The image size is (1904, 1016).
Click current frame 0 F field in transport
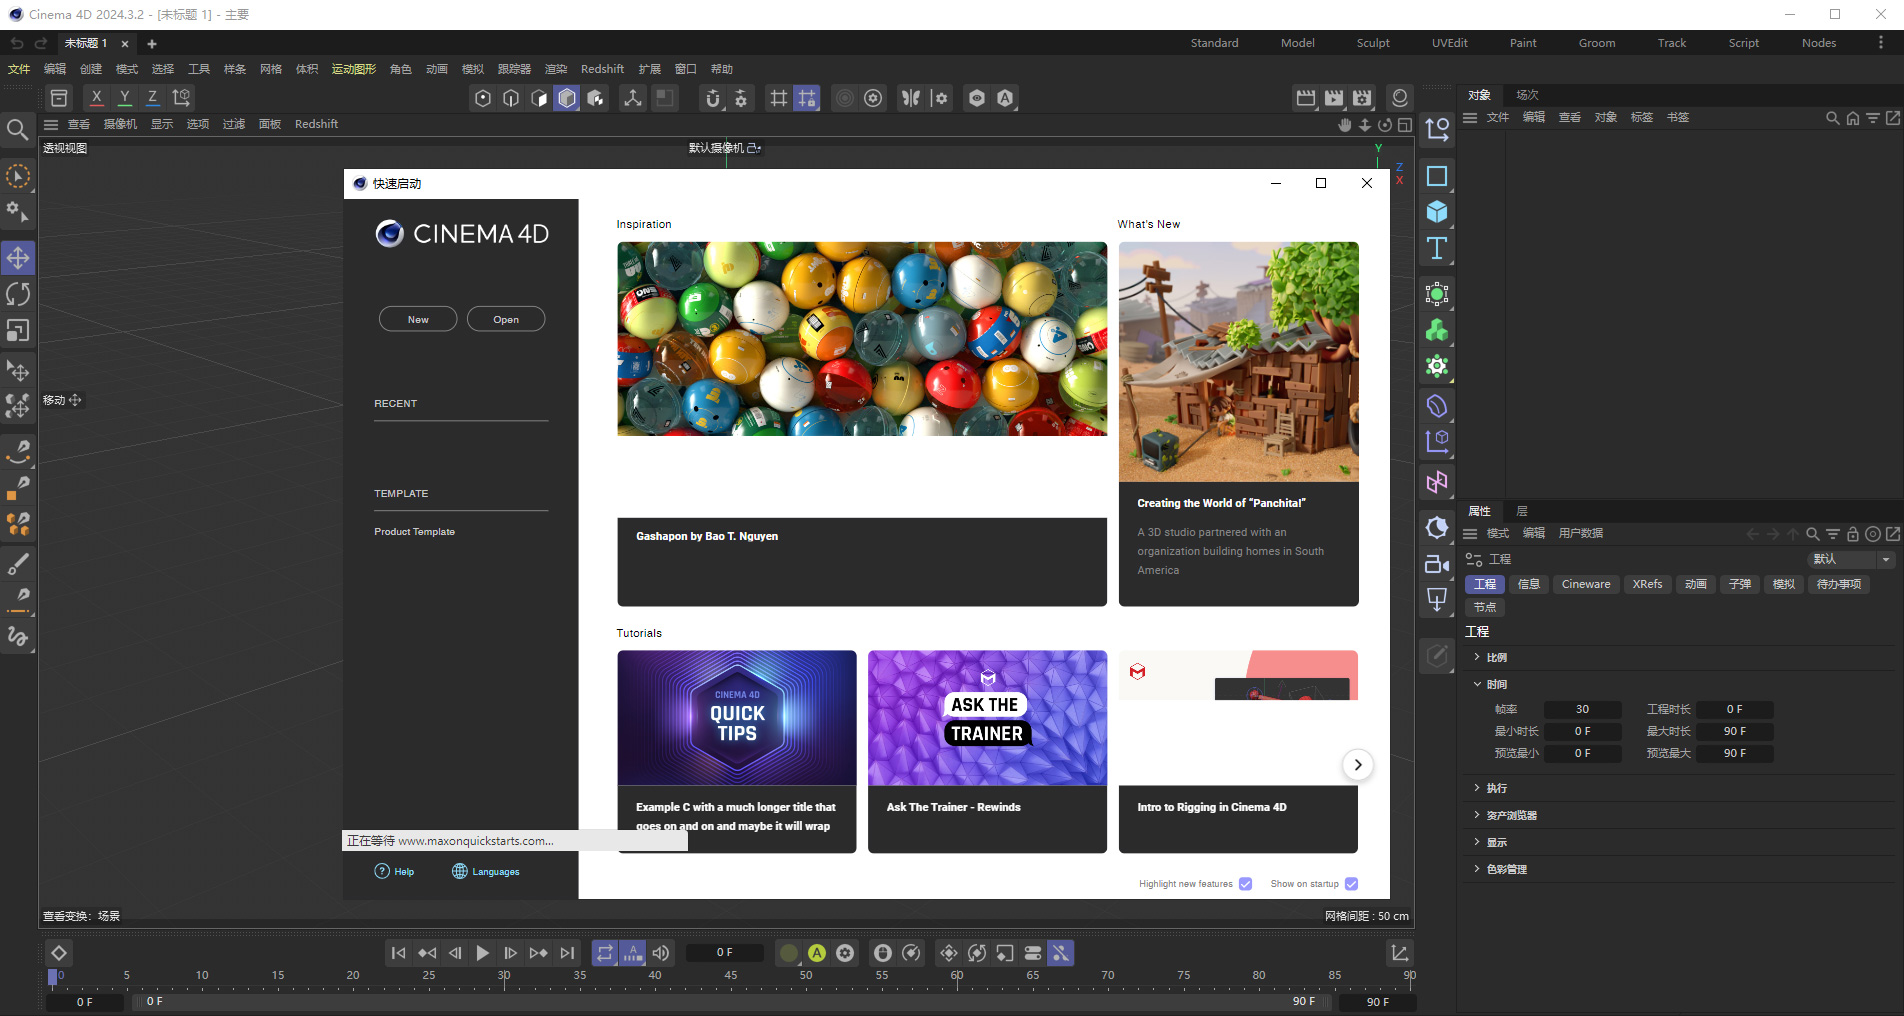pyautogui.click(x=724, y=953)
